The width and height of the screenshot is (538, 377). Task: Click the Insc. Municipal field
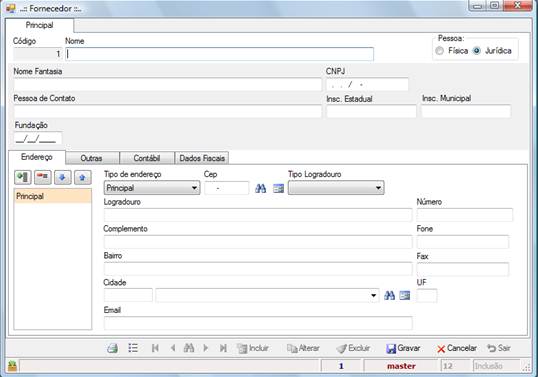tap(466, 111)
